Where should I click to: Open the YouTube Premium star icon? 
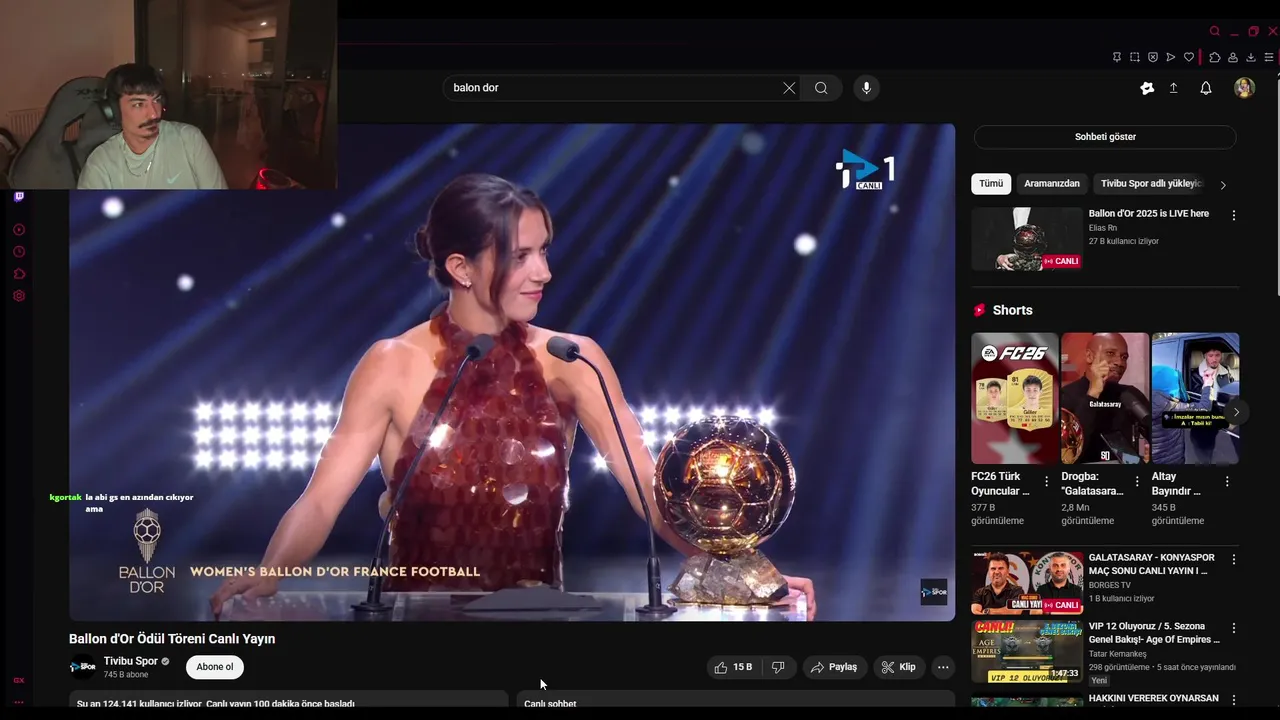[1147, 88]
